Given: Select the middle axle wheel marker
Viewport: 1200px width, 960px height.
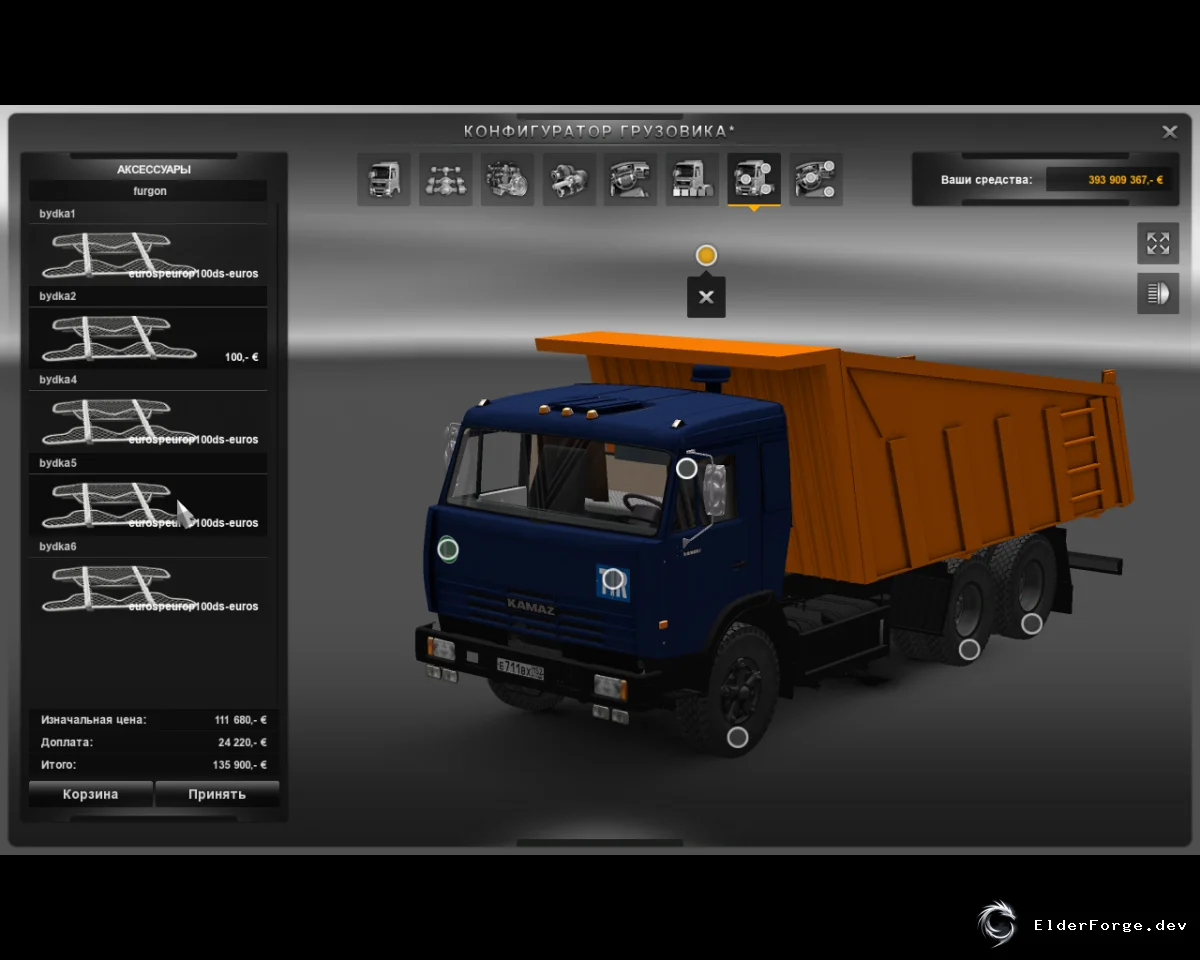Looking at the screenshot, I should 969,650.
